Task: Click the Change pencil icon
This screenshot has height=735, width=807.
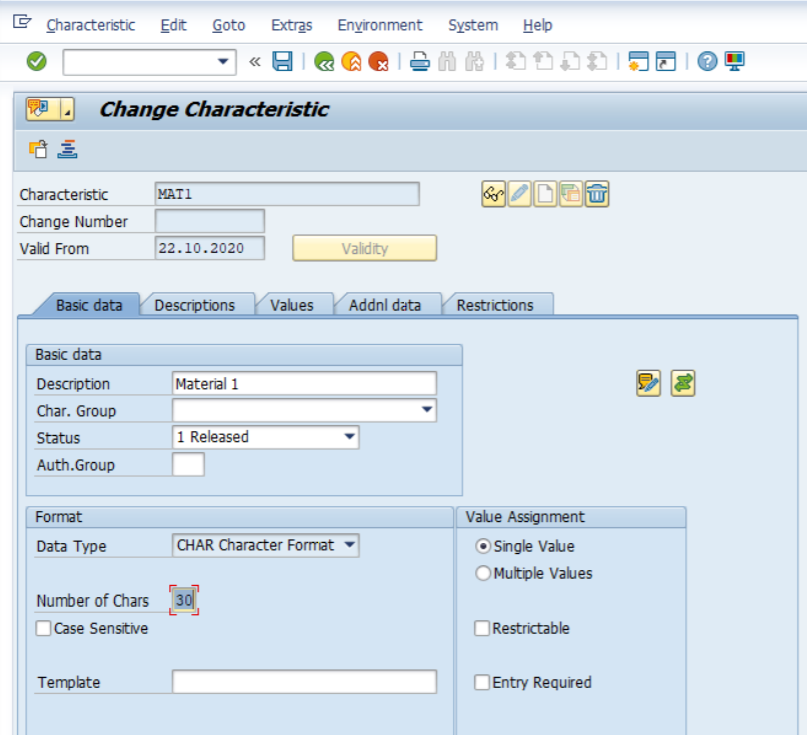Action: pyautogui.click(x=520, y=194)
